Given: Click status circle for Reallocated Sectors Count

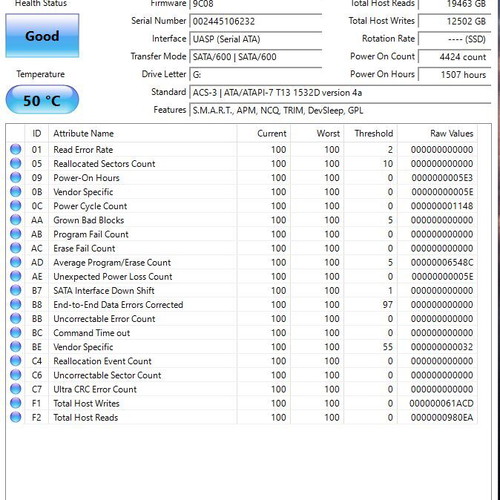Looking at the screenshot, I should pos(15,163).
